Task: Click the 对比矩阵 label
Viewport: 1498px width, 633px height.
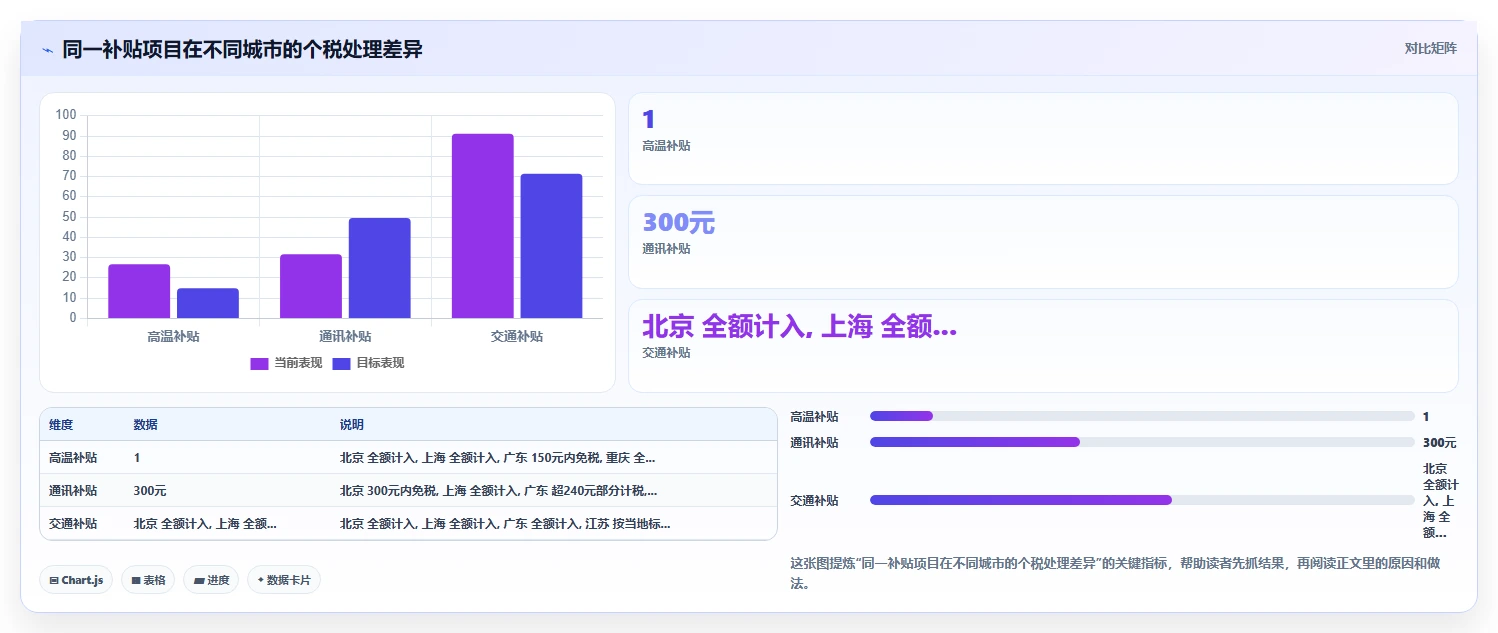Action: pos(1431,48)
